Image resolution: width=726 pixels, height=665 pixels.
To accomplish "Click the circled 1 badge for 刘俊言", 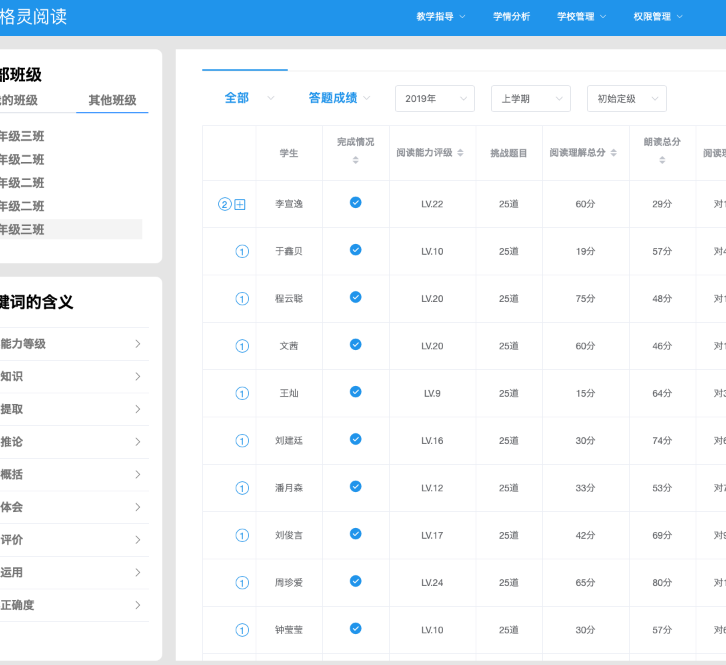I will 242,535.
